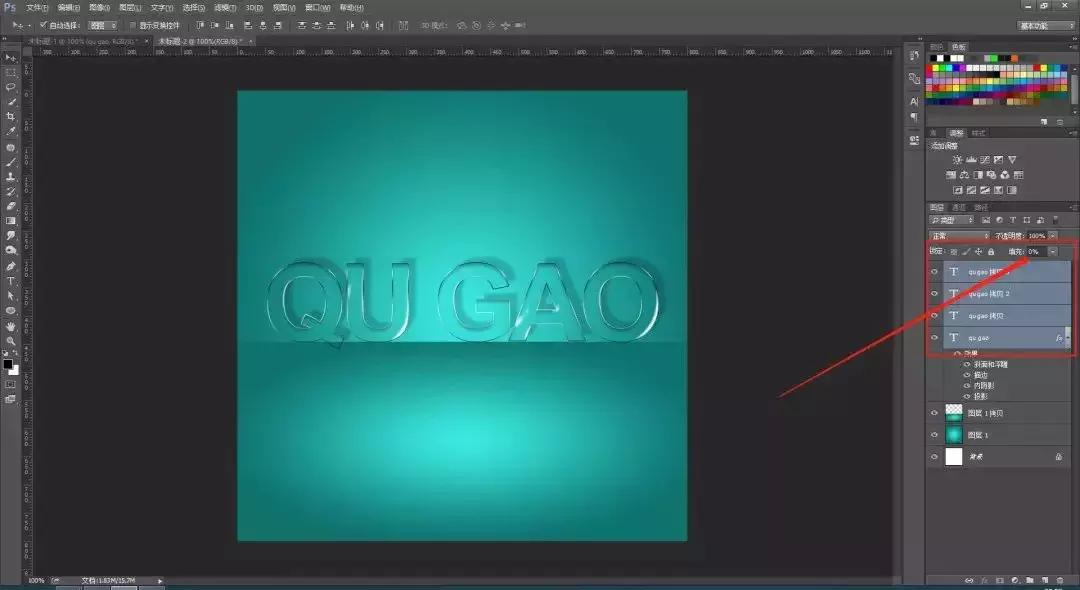1080x590 pixels.
Task: Filter layers by type layers icon
Action: point(1013,220)
